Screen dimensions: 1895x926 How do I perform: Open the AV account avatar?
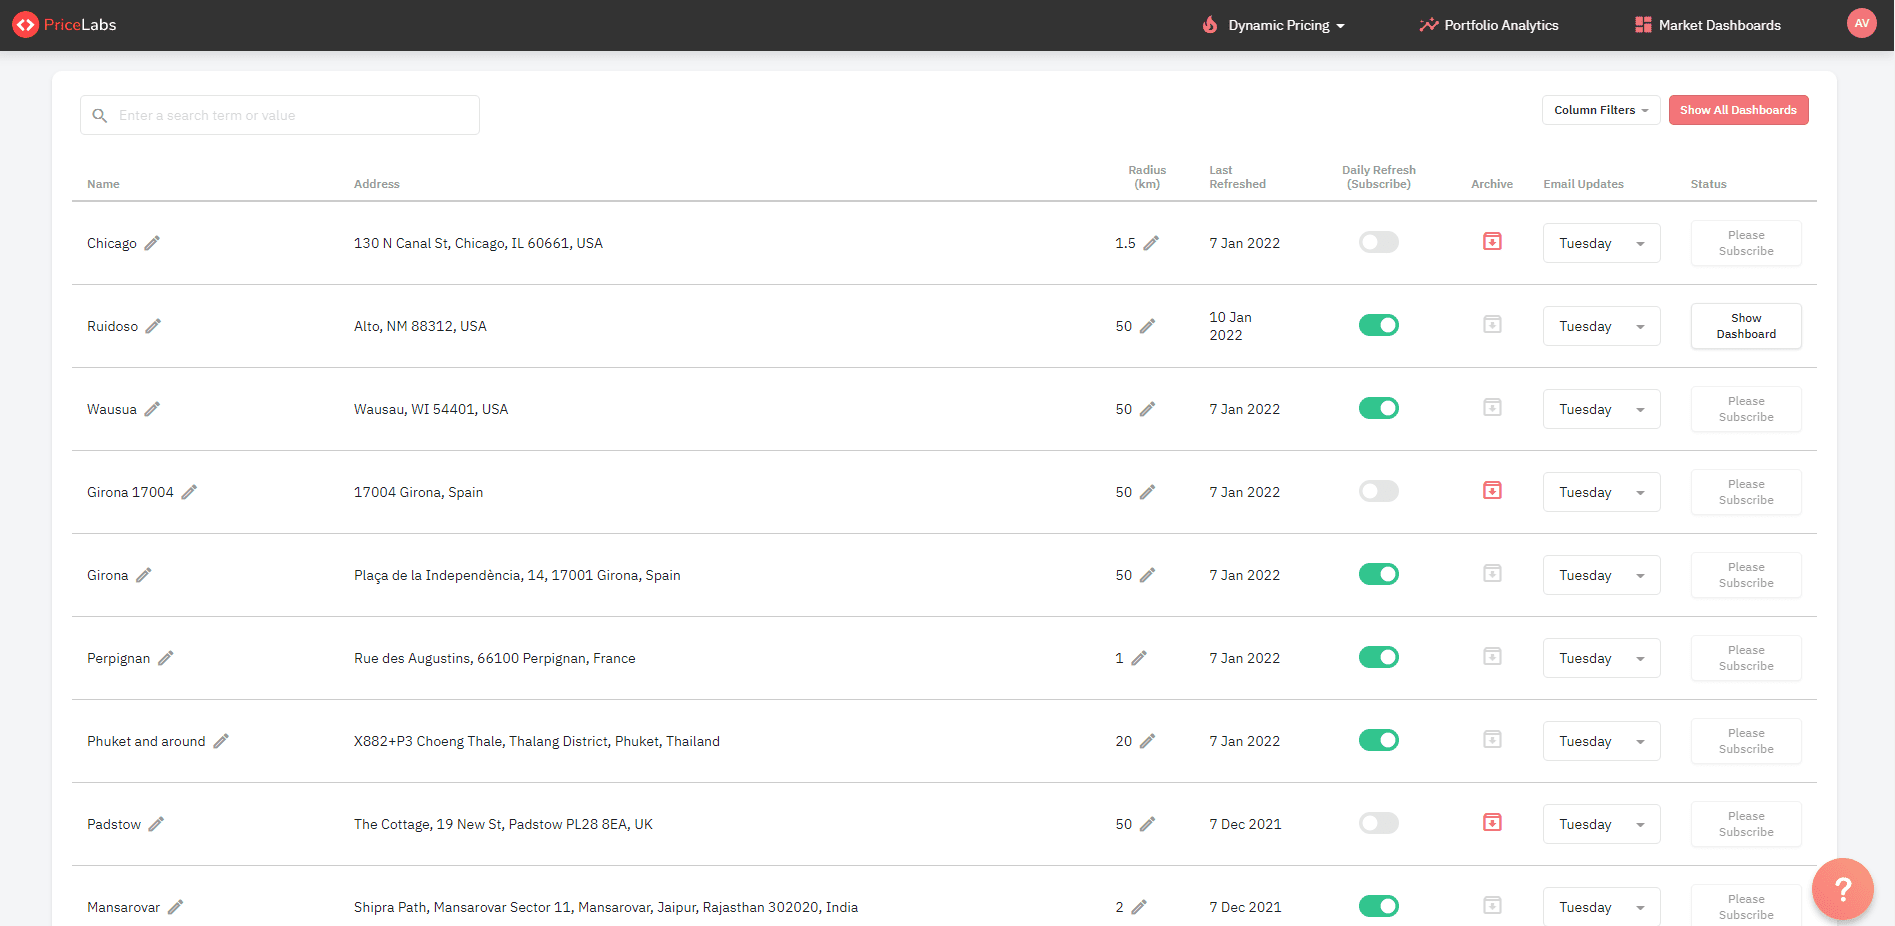click(1861, 22)
